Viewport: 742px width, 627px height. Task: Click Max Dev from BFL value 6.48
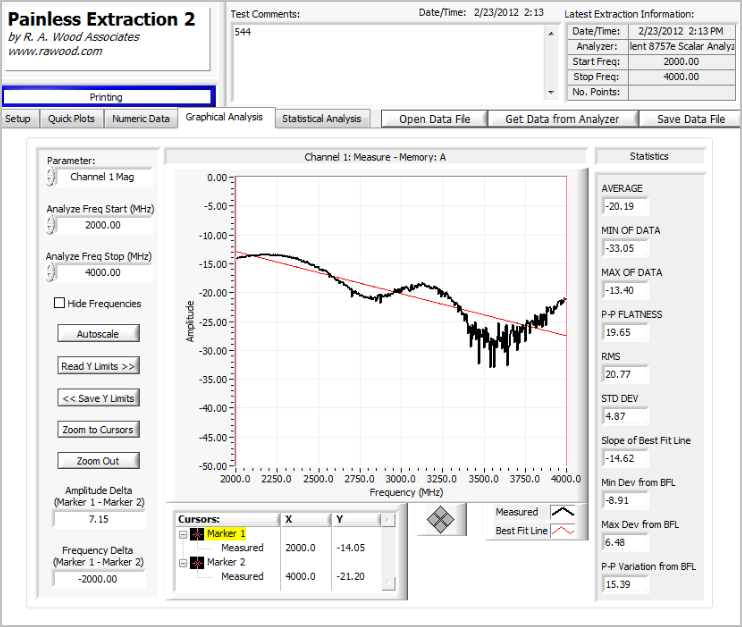pos(625,542)
